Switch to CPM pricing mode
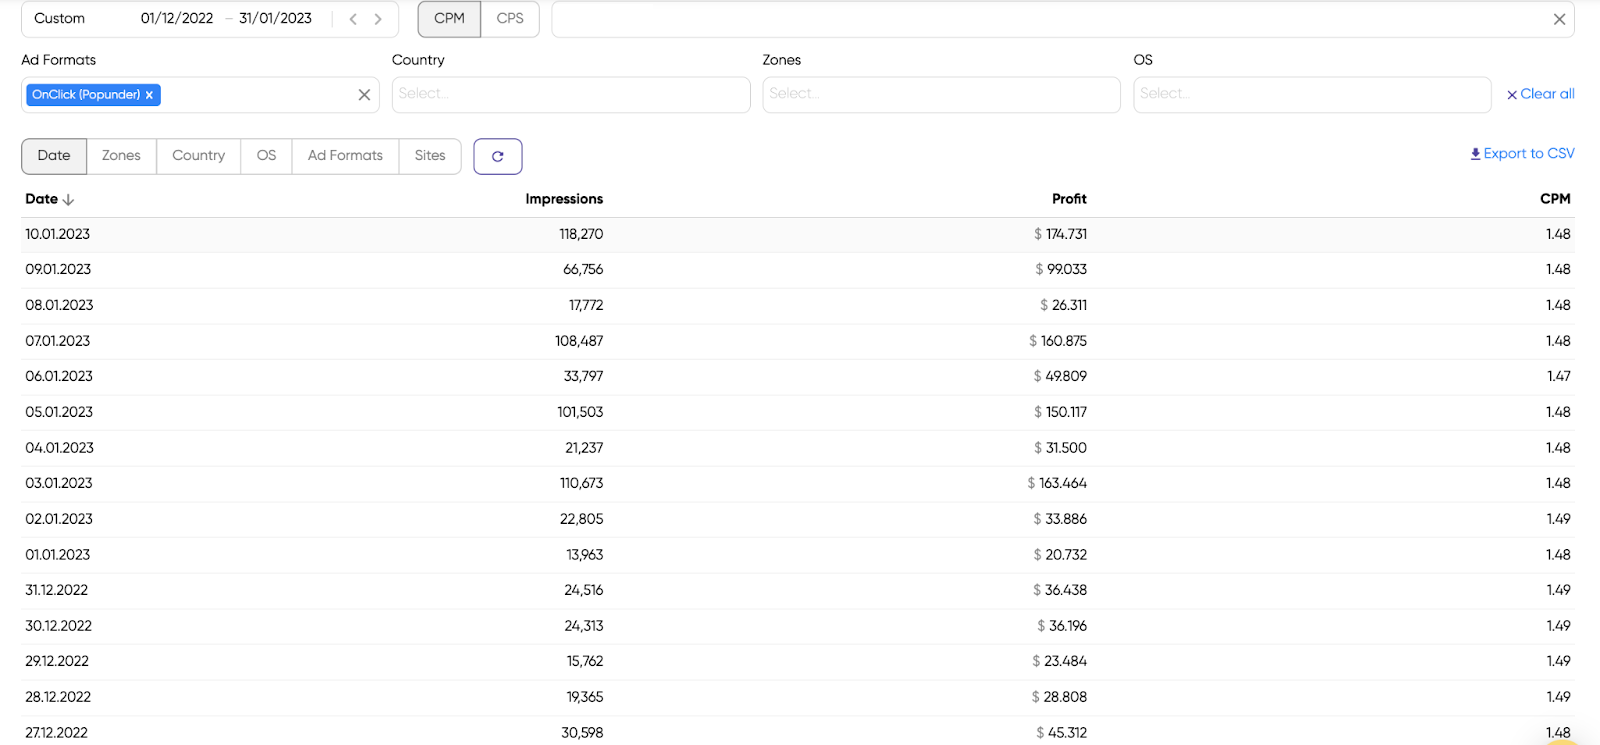This screenshot has height=745, width=1600. 449,19
